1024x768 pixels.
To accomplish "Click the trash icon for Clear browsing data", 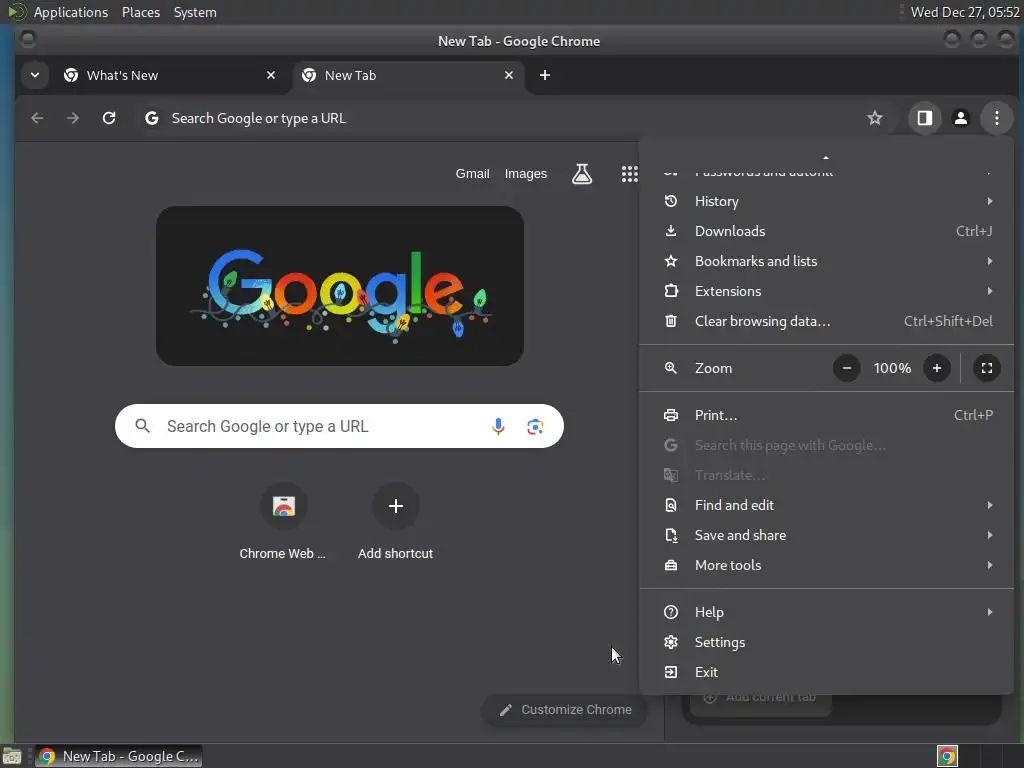I will (671, 321).
